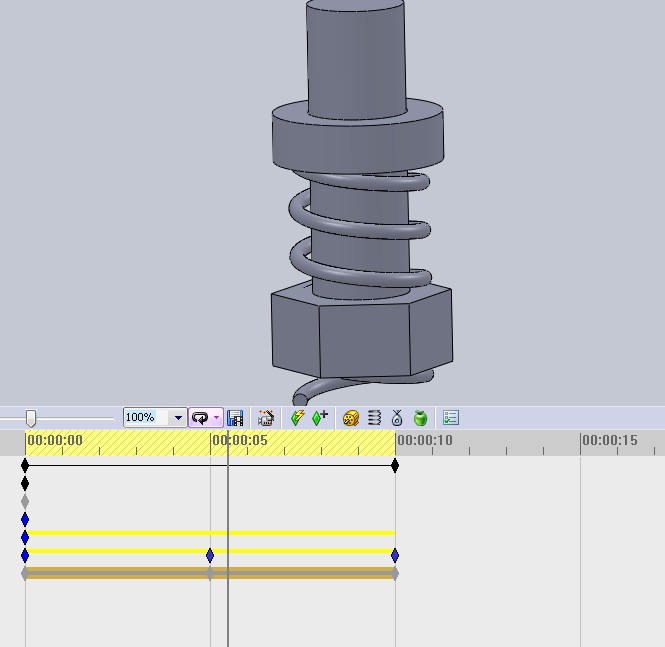Select the black end key at 10 seconds
The width and height of the screenshot is (665, 647).
[395, 466]
